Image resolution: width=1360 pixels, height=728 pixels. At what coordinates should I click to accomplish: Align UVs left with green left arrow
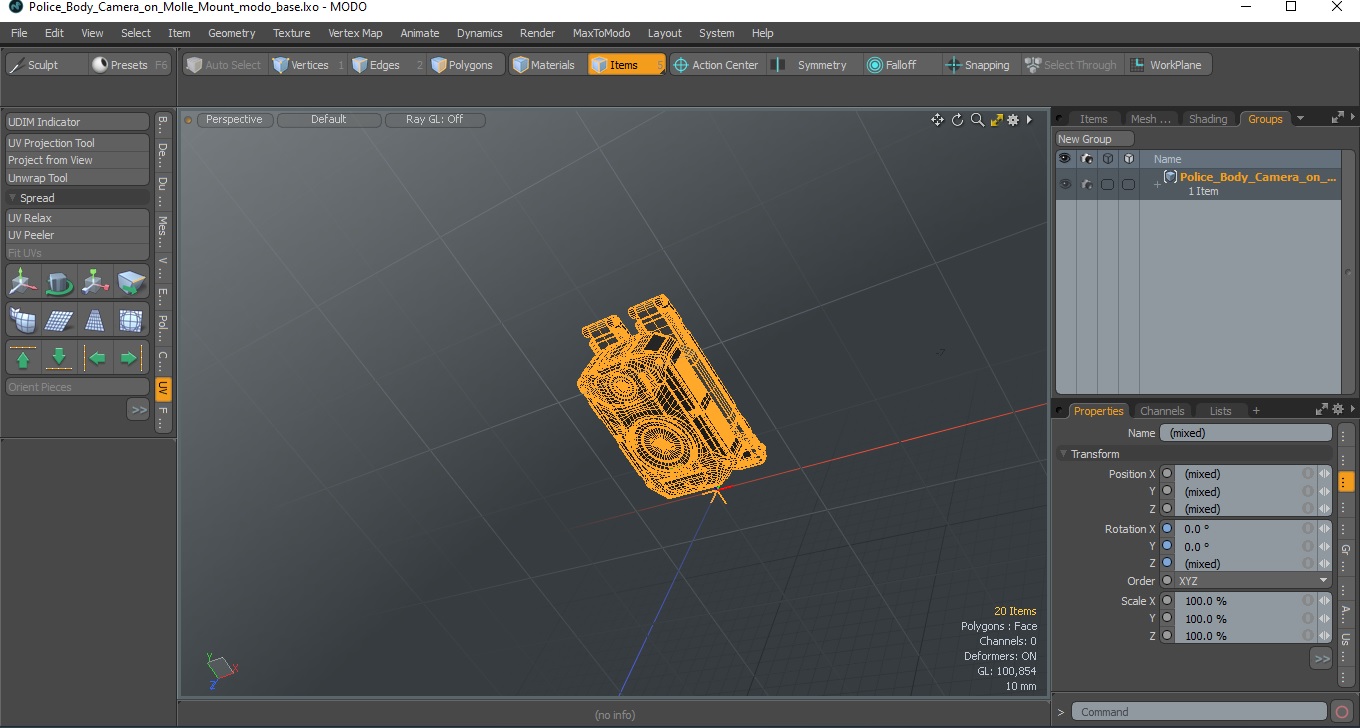point(95,357)
